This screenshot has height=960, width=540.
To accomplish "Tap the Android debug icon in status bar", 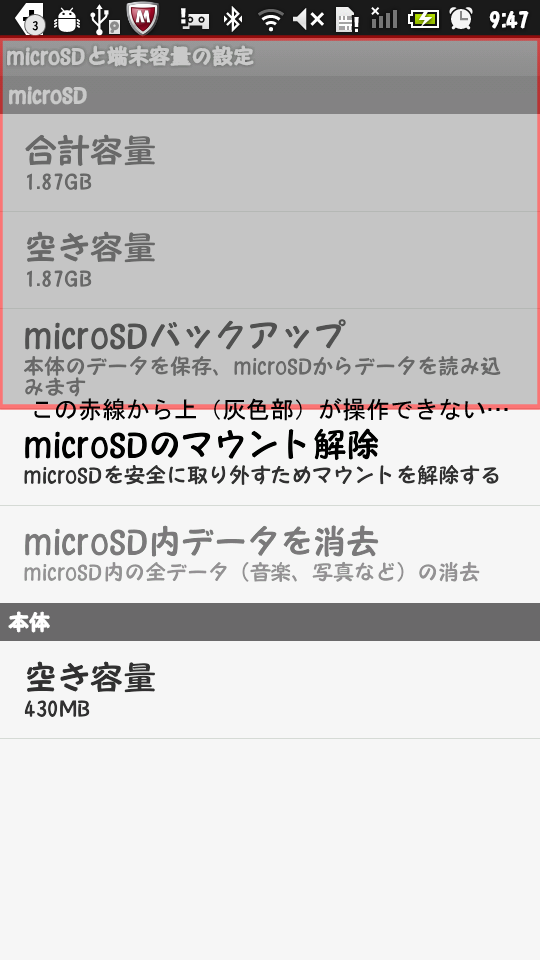I will [x=67, y=20].
